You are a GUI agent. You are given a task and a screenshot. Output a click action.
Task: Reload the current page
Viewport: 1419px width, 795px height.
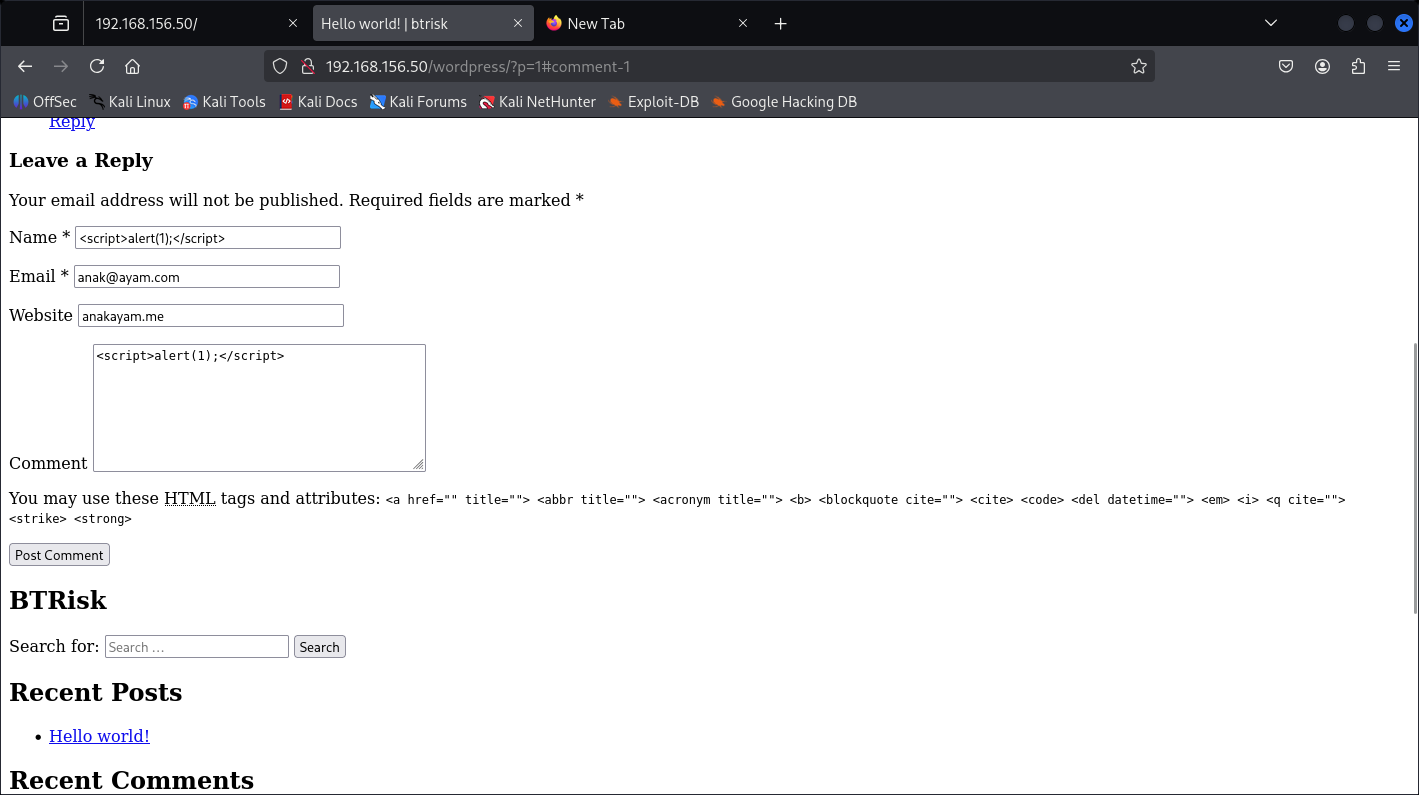coord(97,66)
